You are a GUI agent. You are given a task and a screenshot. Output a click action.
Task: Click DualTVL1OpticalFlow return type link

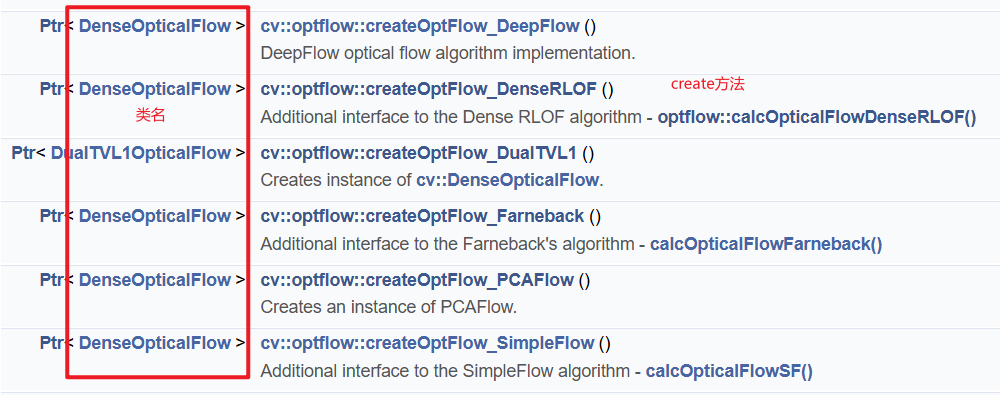(140, 153)
